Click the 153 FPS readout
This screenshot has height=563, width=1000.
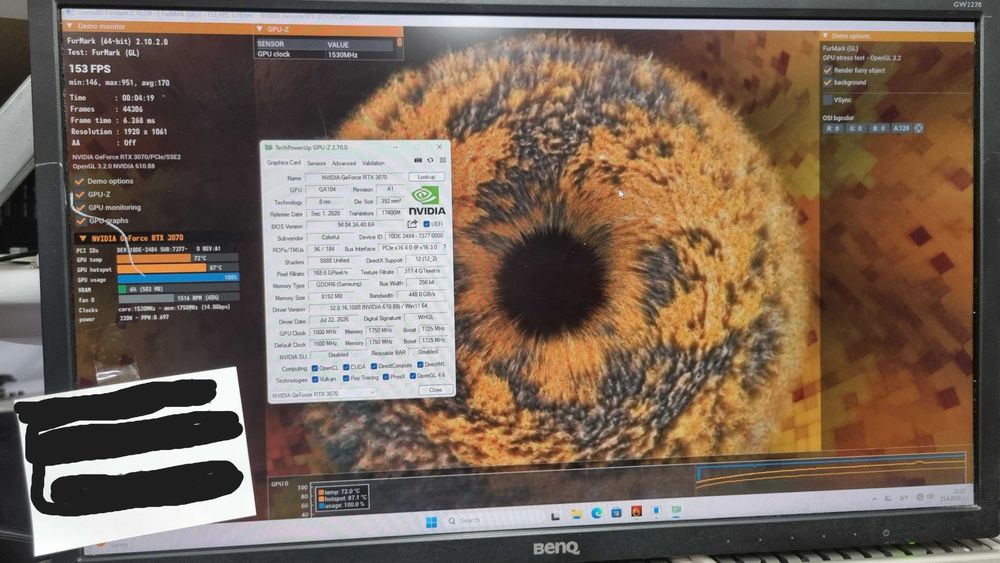[x=90, y=68]
